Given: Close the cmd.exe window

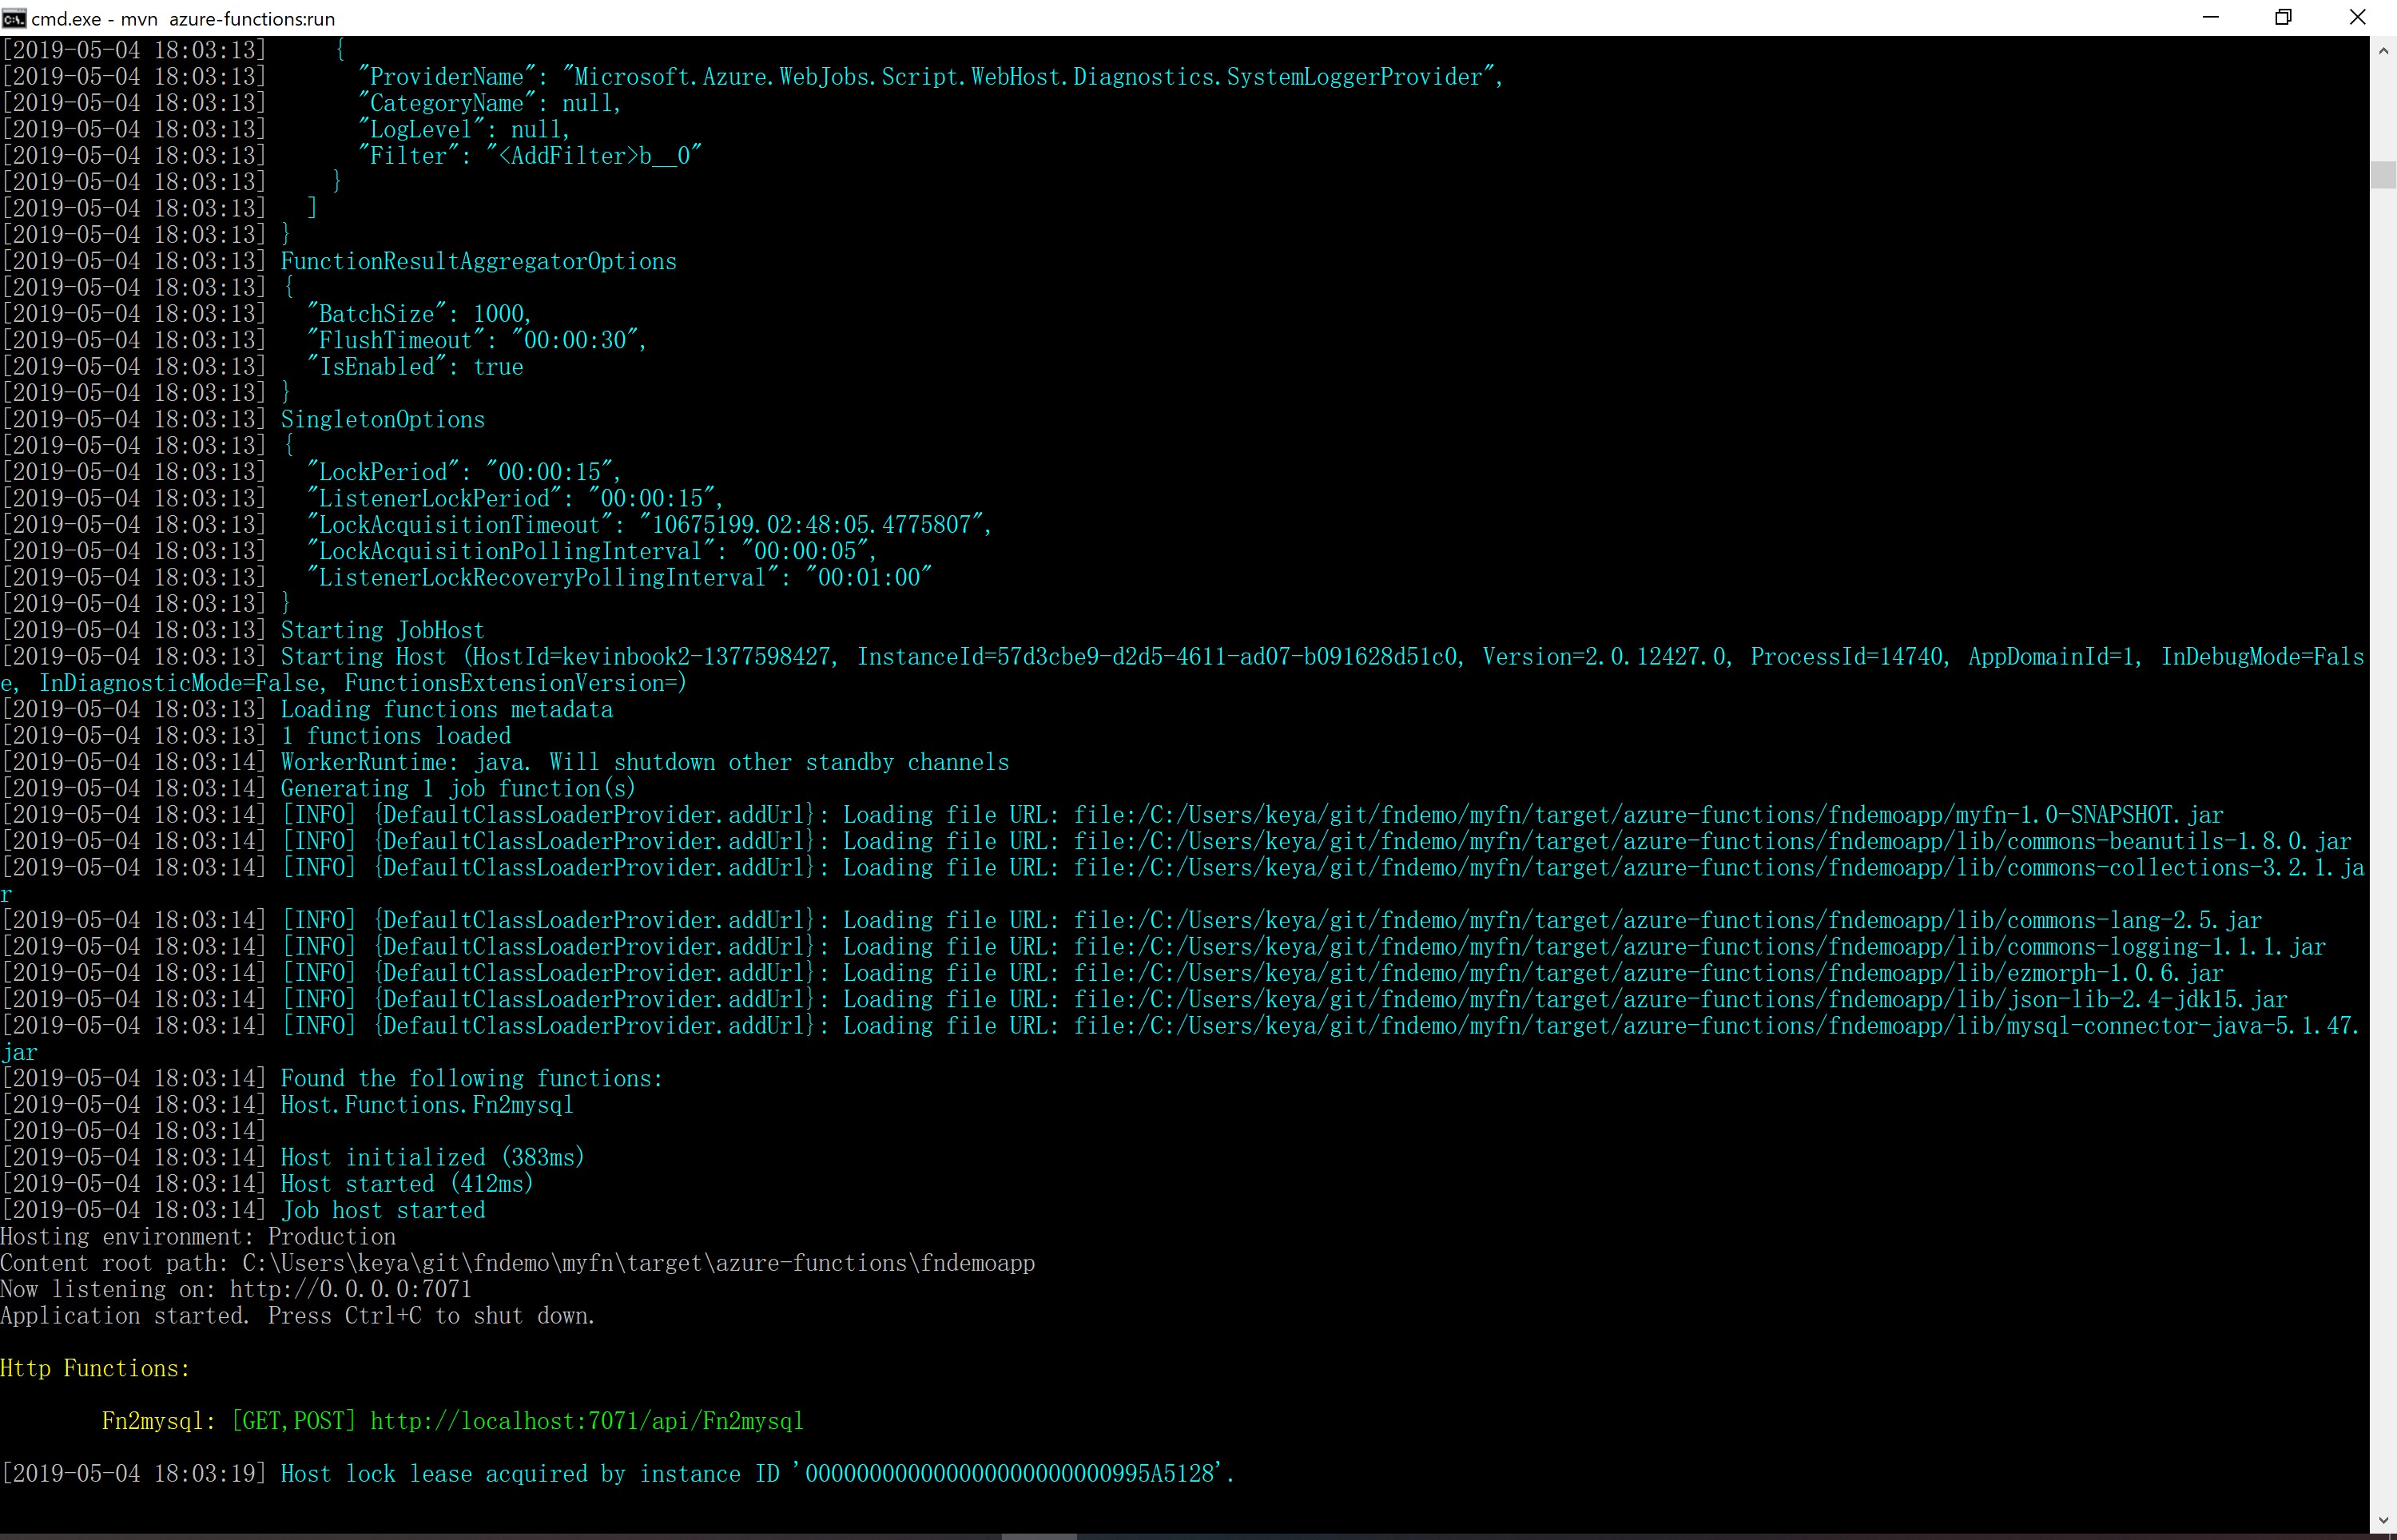Looking at the screenshot, I should (x=2357, y=18).
